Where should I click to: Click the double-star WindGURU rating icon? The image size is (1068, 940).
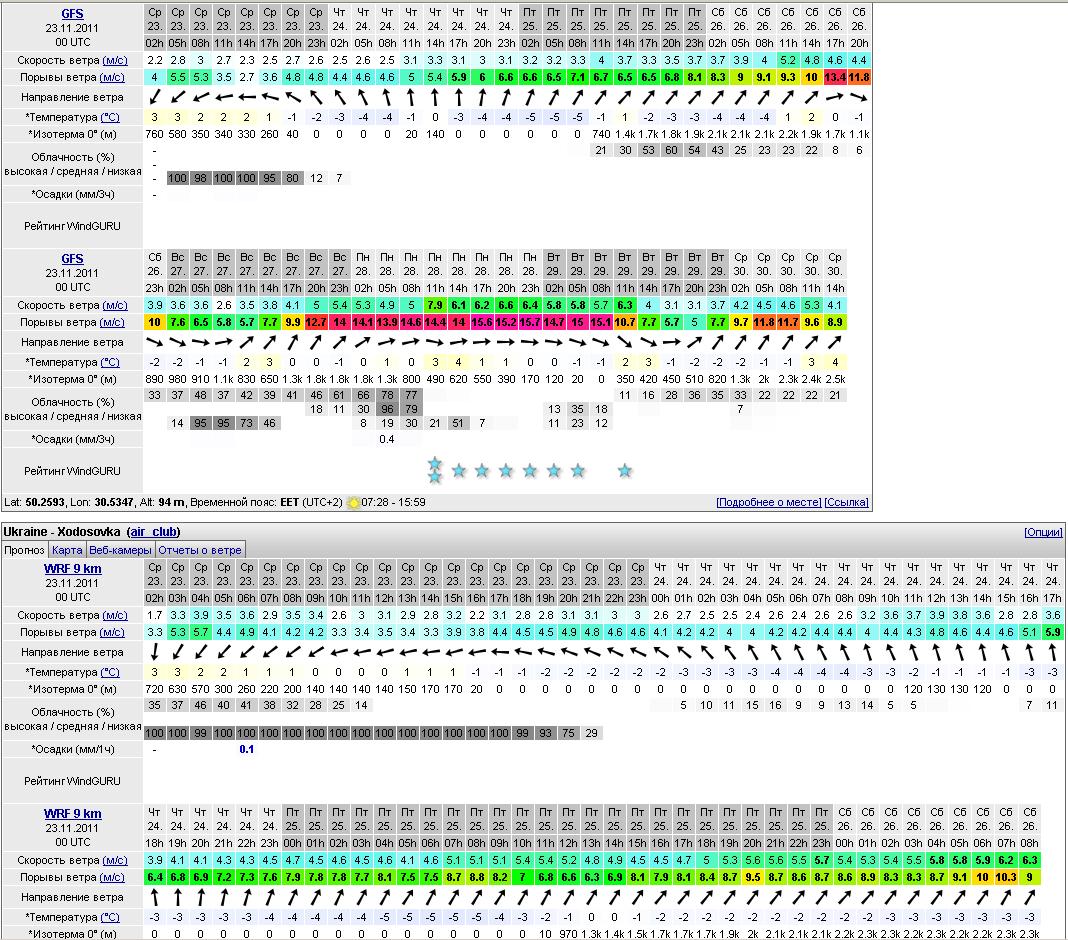(x=434, y=470)
